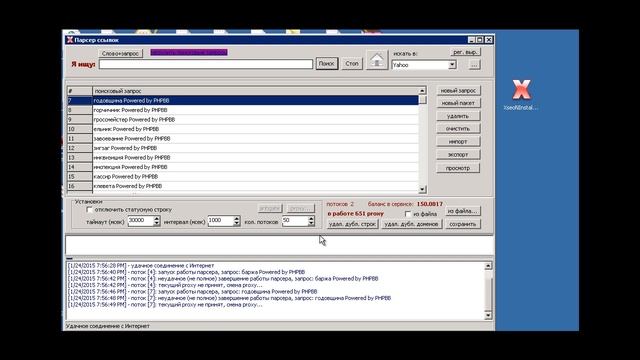Select row 8 горчичник Powered by PHPBB
This screenshot has width=640, height=360.
pyautogui.click(x=243, y=110)
